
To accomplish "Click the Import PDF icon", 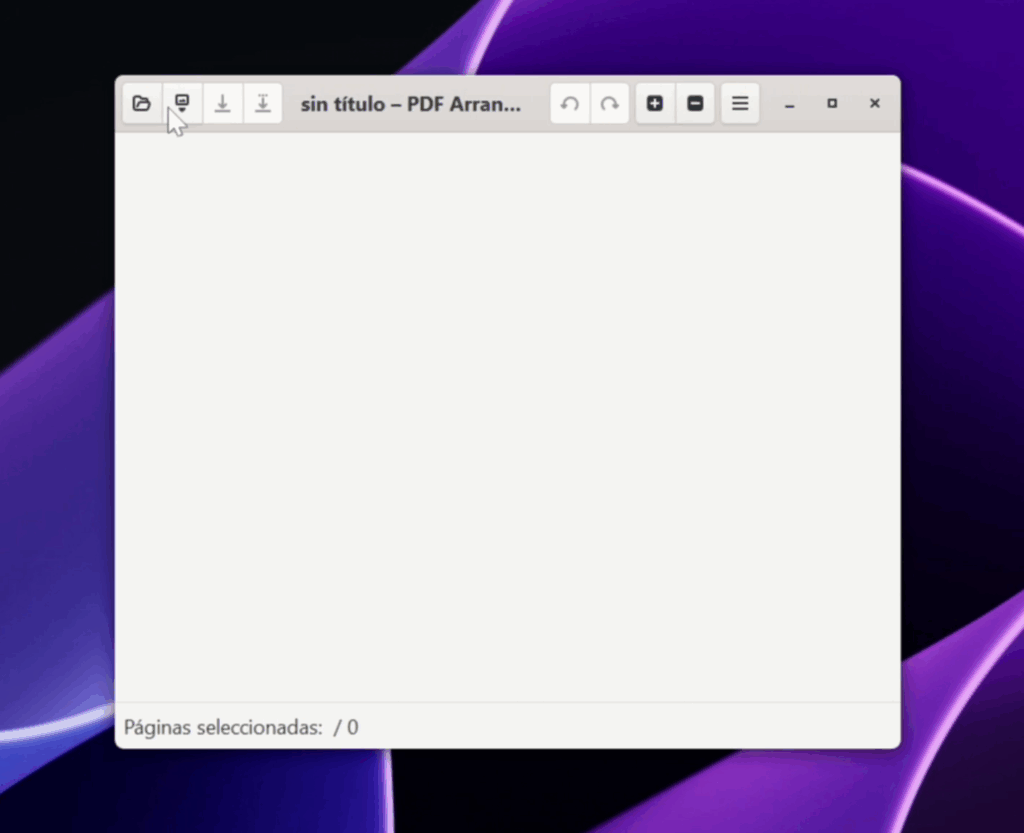I will (182, 103).
